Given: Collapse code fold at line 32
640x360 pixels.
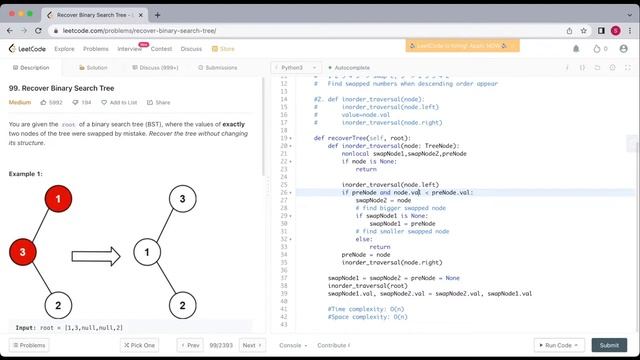Looking at the screenshot, I should [291, 239].
